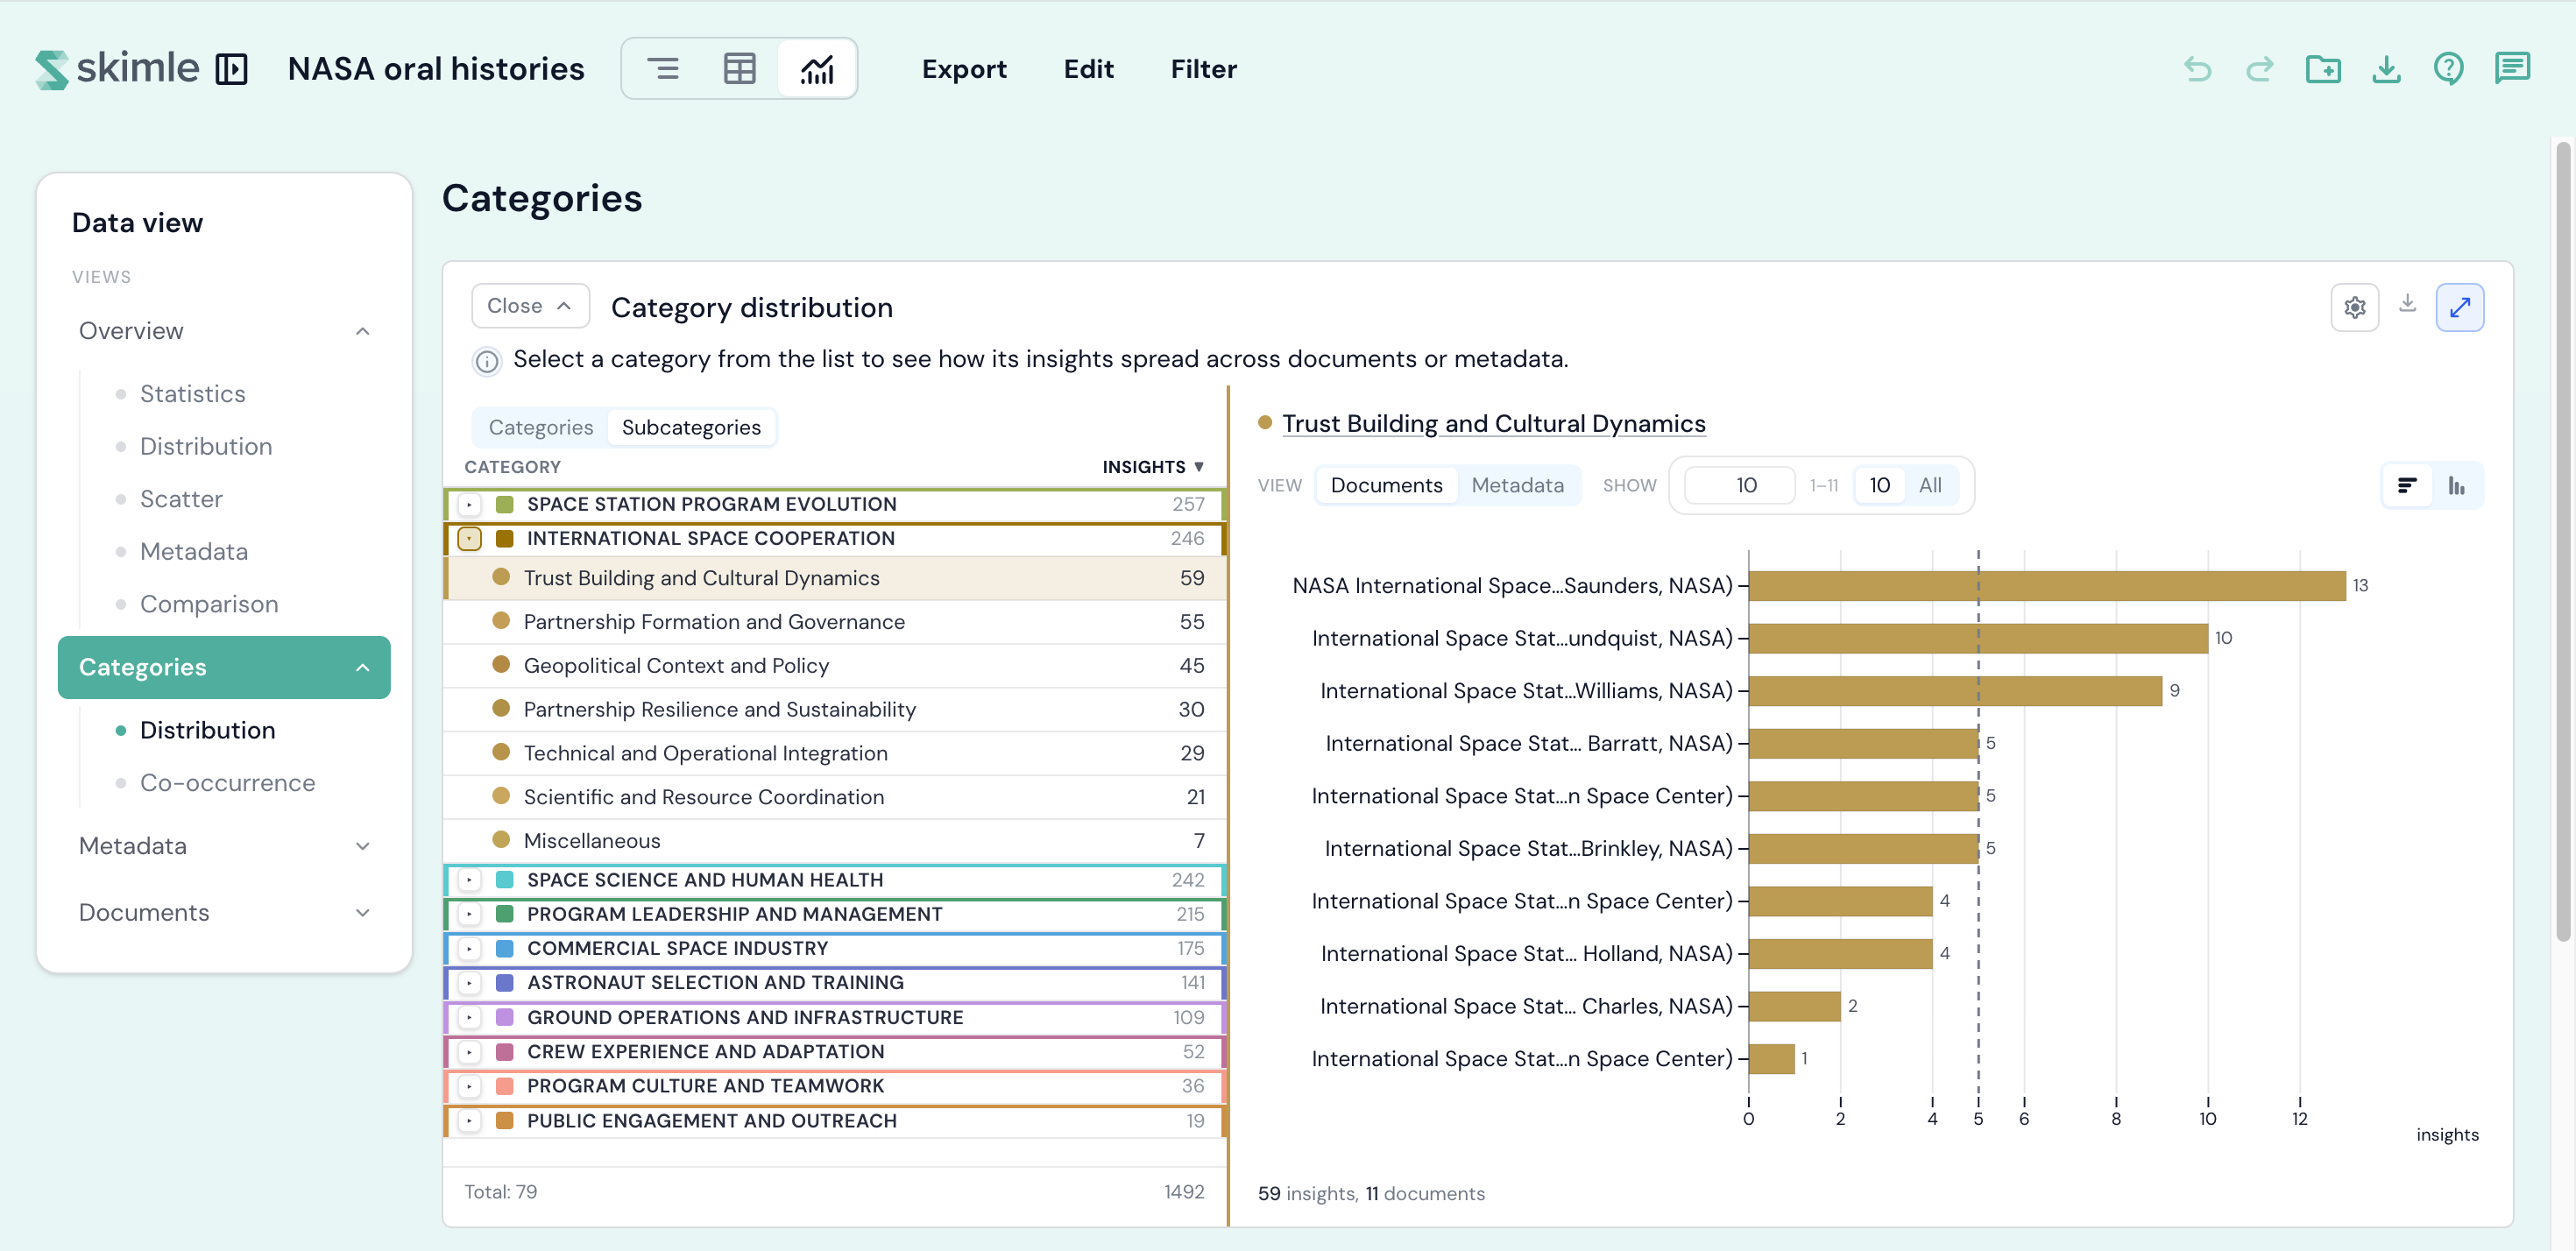Click the Close button of Category distribution
Screen dimensions: 2576x1251
530,306
